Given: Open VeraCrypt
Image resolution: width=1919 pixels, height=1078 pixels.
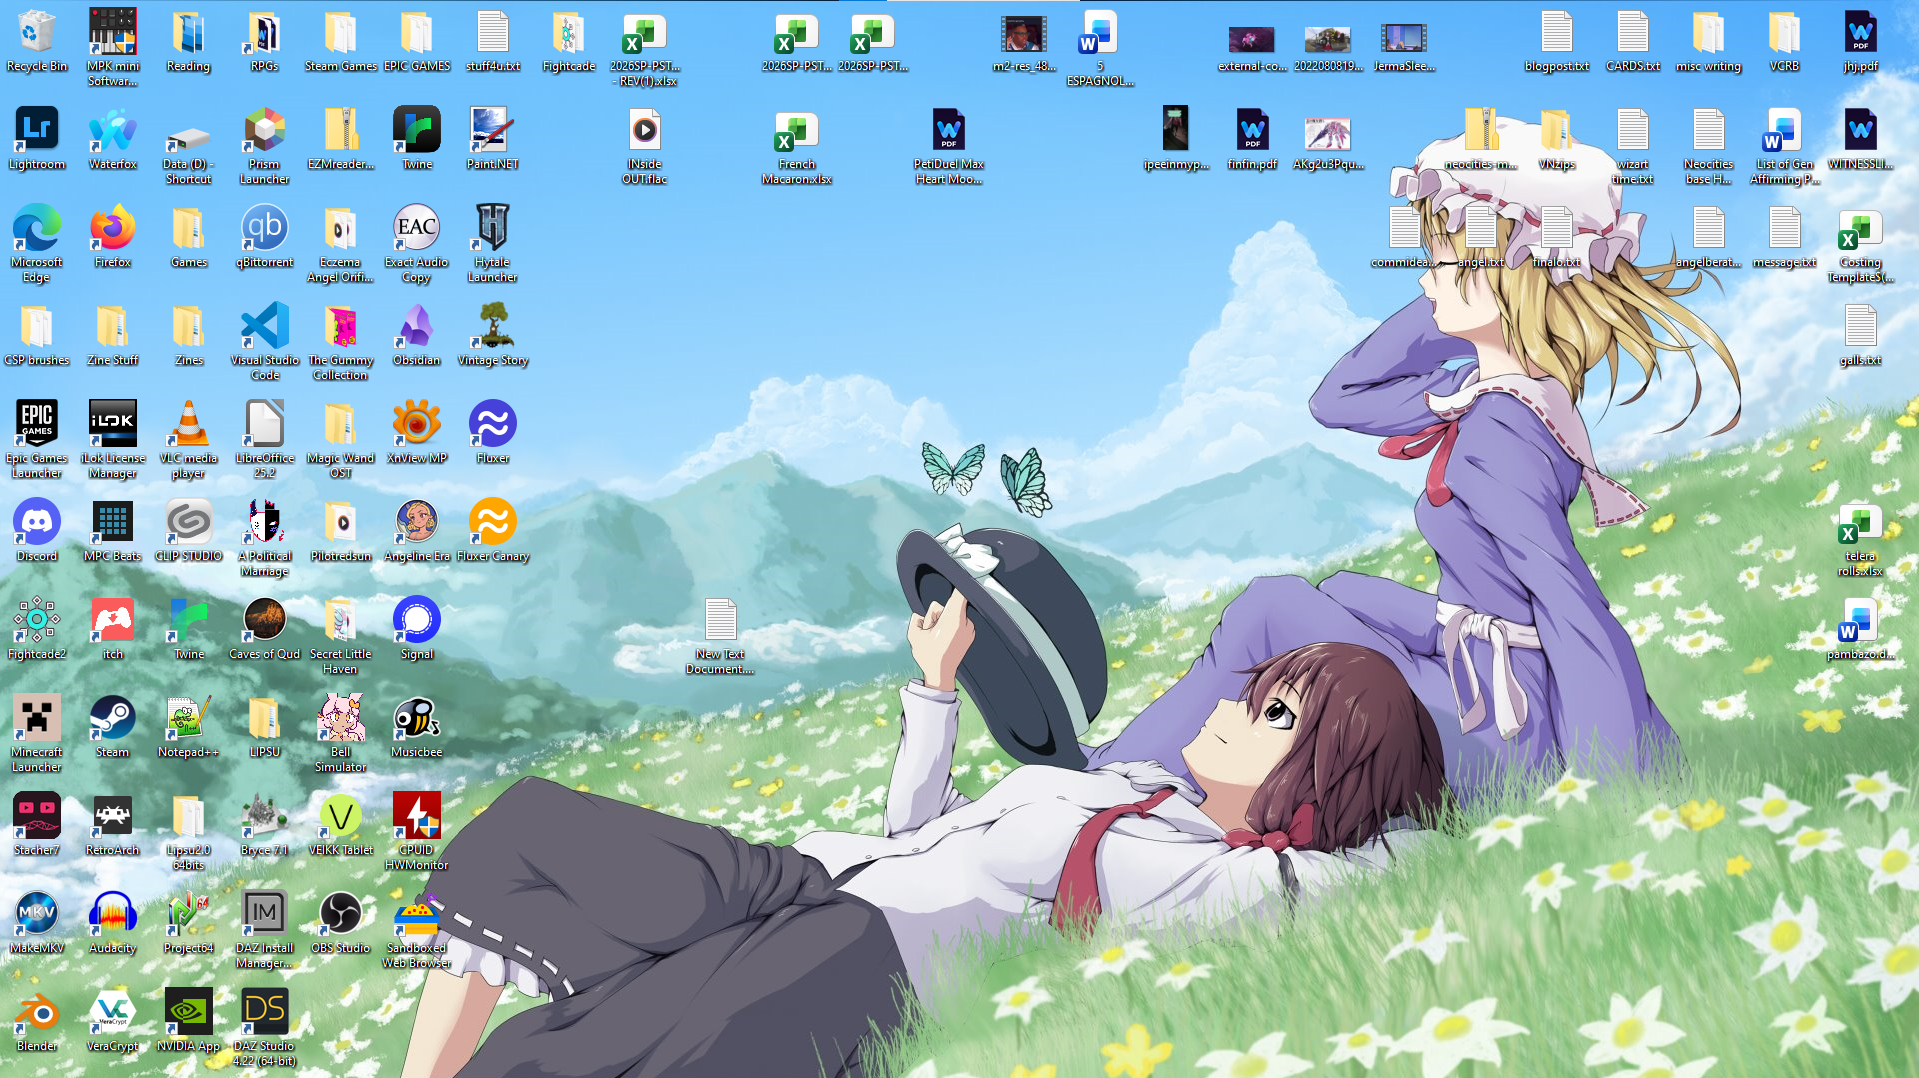Looking at the screenshot, I should [x=113, y=1022].
